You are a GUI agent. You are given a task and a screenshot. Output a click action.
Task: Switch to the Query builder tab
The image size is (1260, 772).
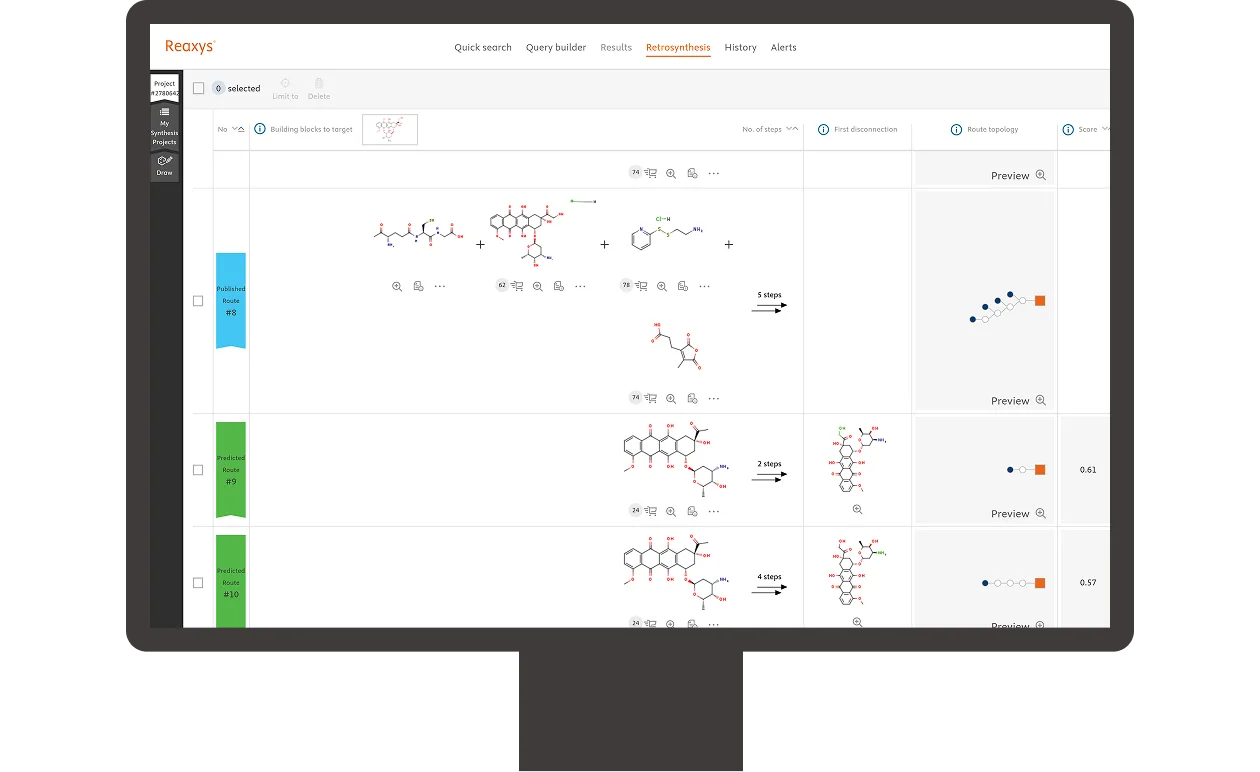[x=556, y=47]
